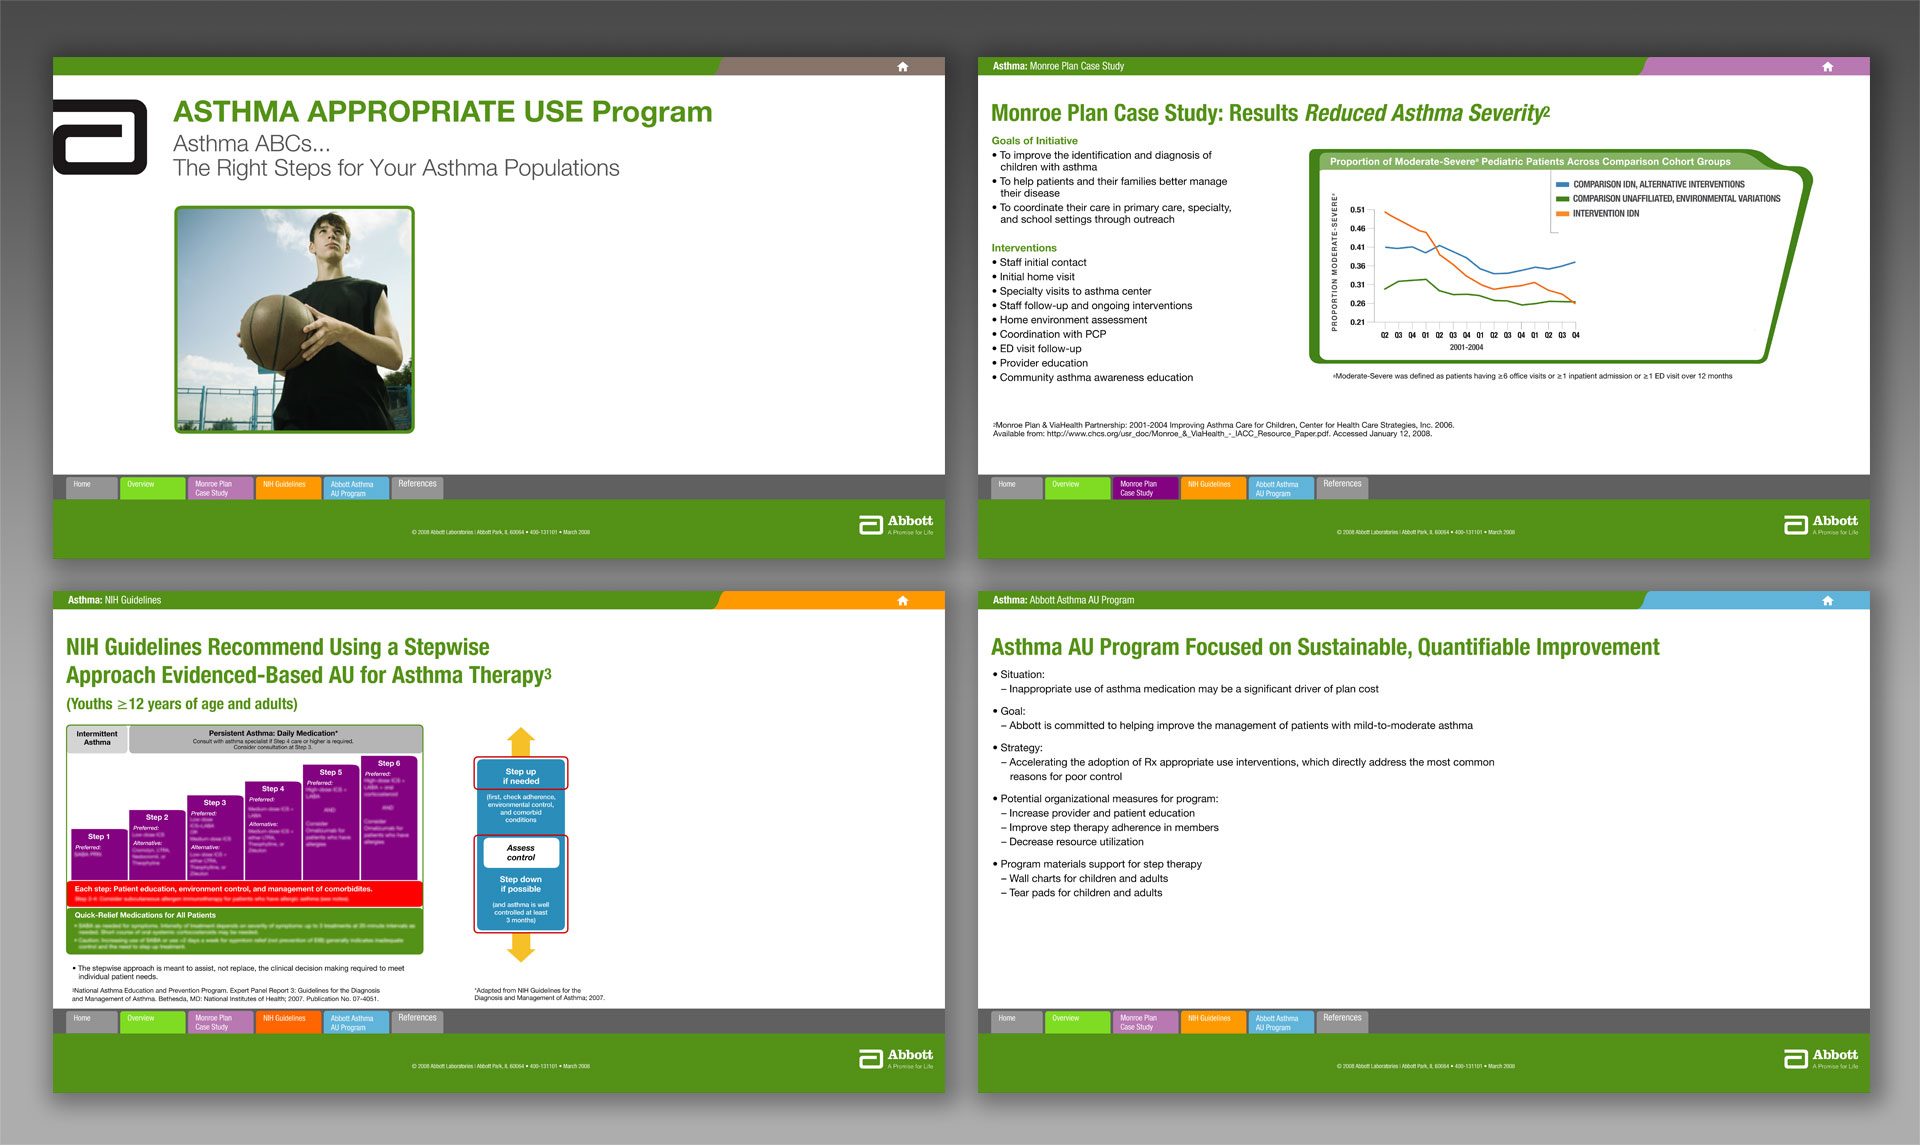
Task: Click Step up if needed box
Action: pyautogui.click(x=521, y=776)
